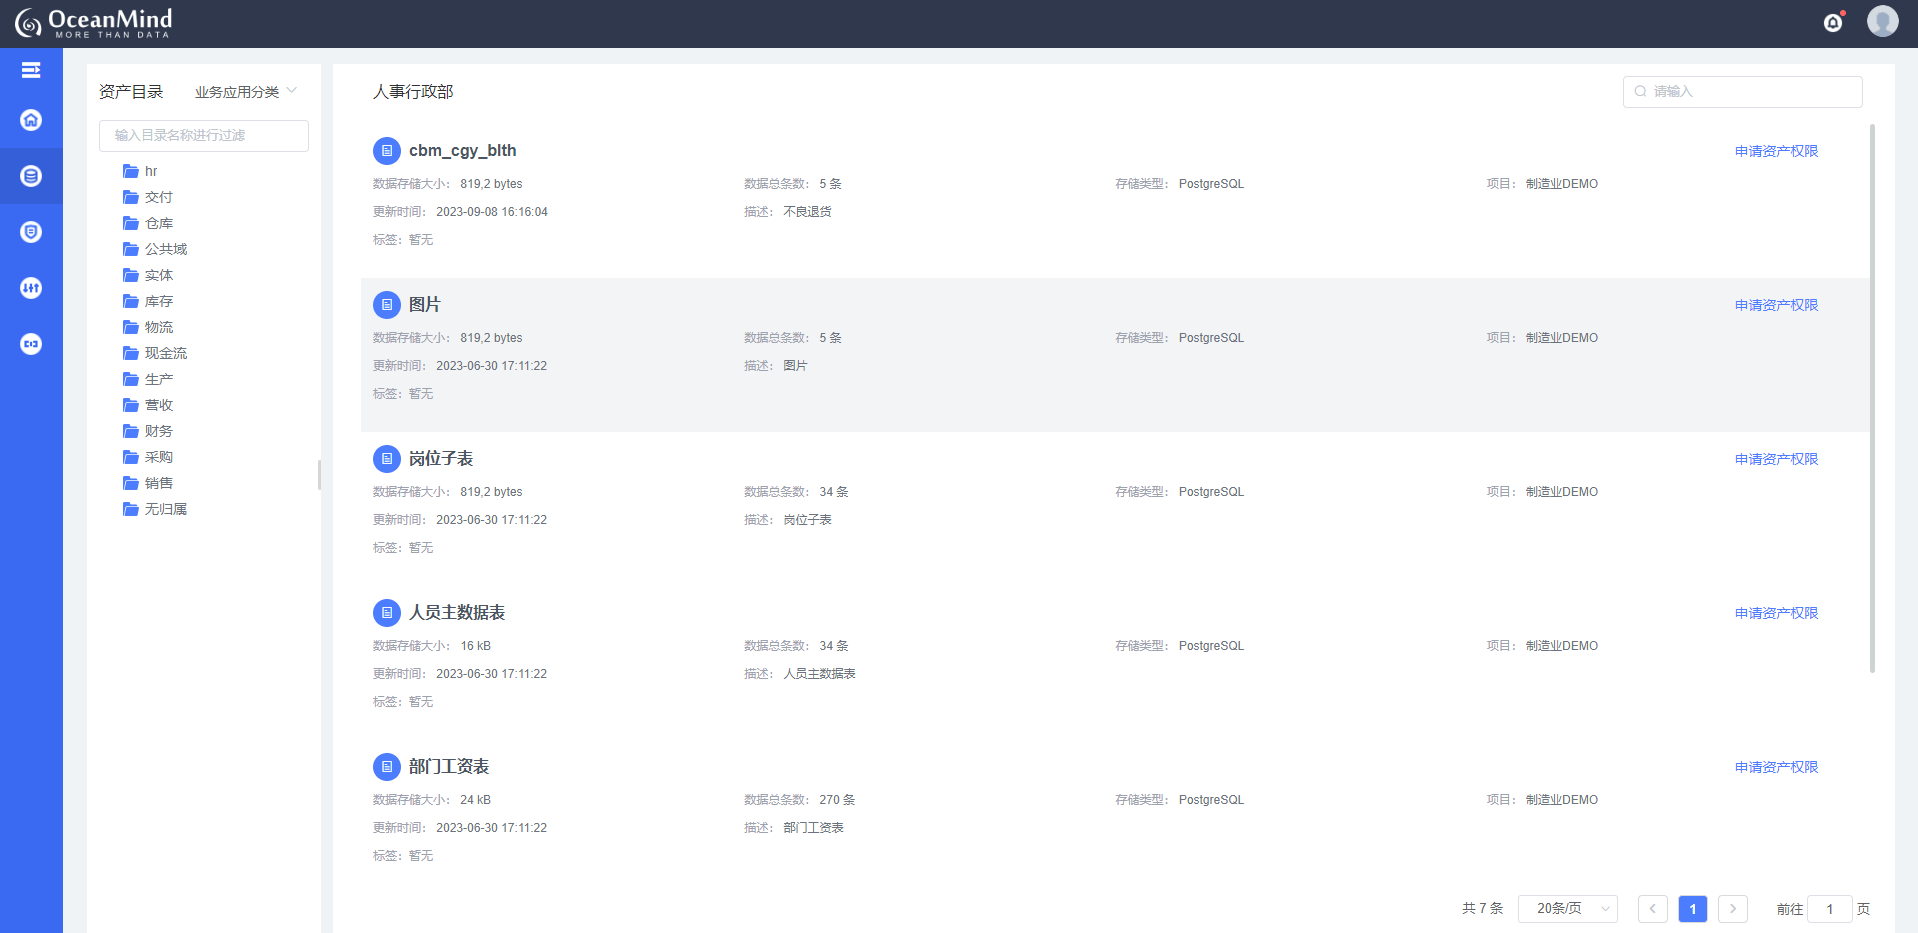This screenshot has height=933, width=1918.
Task: Open the last sidebar connector icon
Action: [31, 344]
